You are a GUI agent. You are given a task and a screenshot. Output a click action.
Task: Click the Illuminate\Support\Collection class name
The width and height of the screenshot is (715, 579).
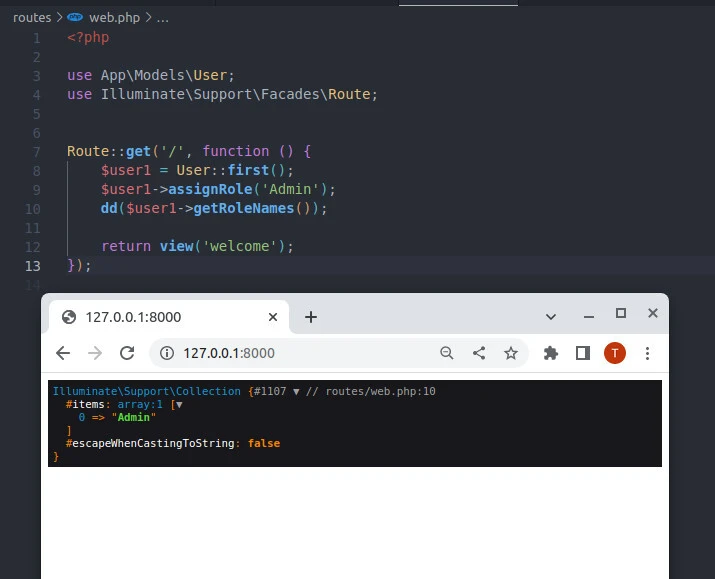point(146,392)
